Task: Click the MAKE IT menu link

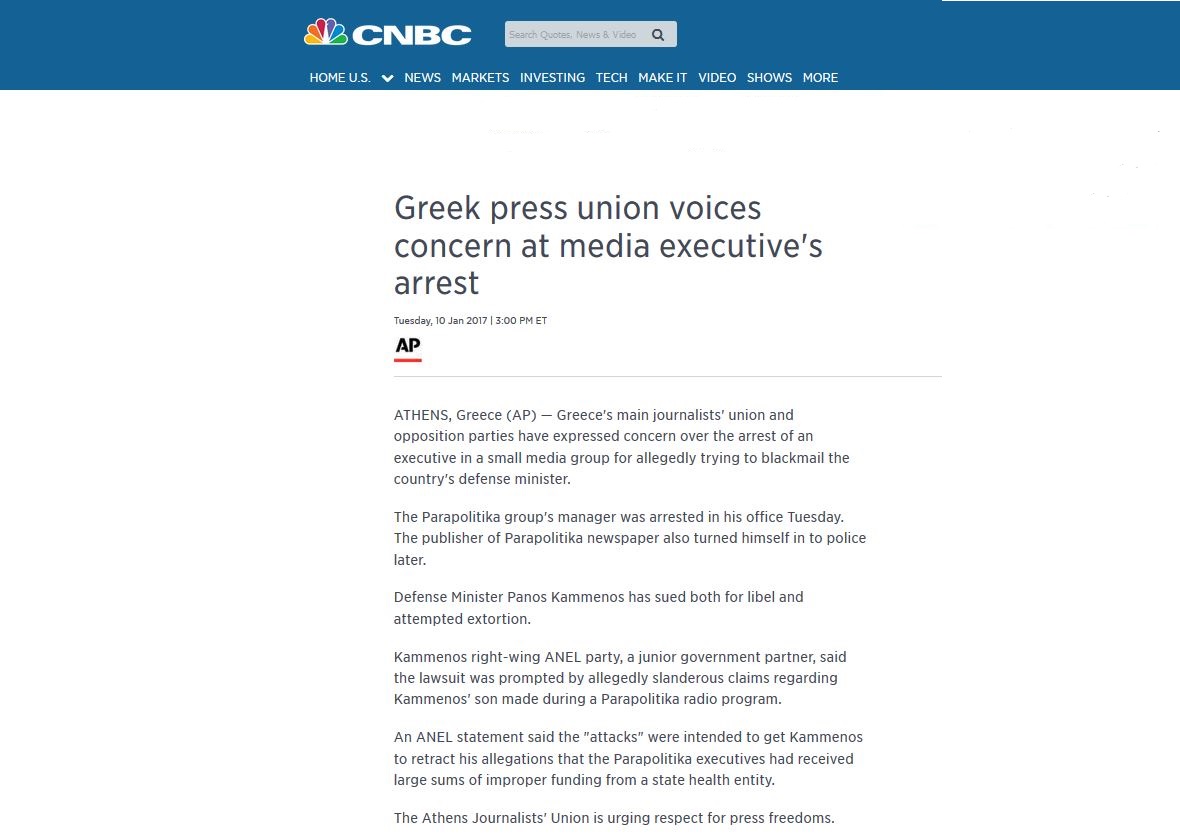Action: [x=662, y=77]
